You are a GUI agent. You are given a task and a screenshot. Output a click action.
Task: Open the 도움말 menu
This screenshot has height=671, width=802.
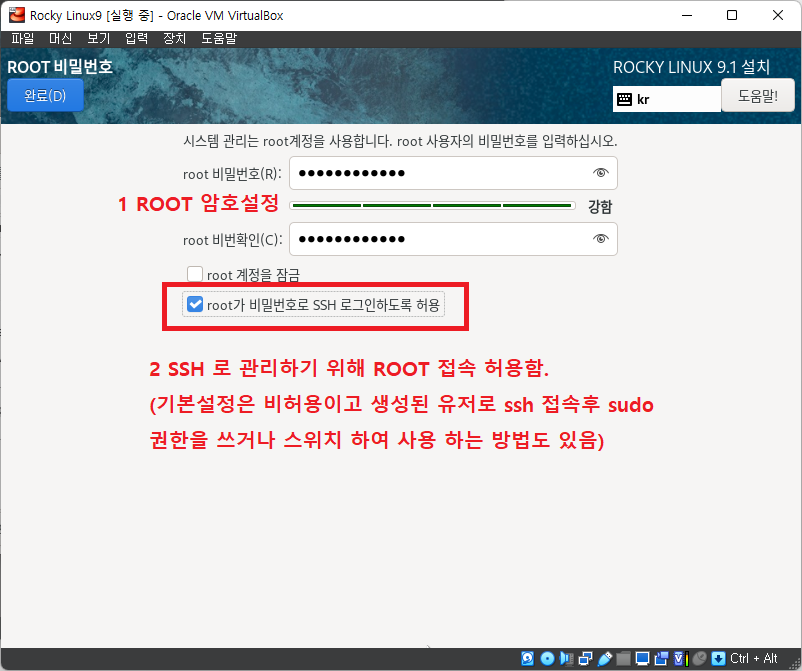coord(219,38)
